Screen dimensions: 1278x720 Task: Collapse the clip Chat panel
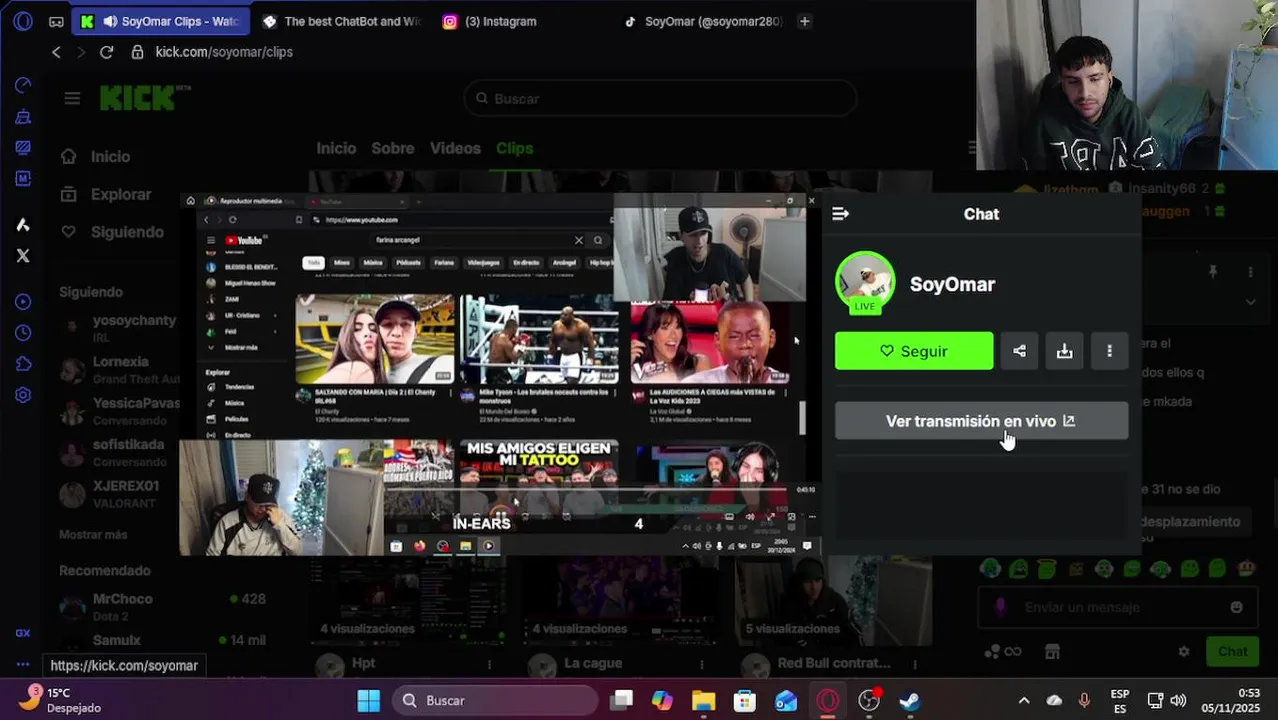click(840, 214)
